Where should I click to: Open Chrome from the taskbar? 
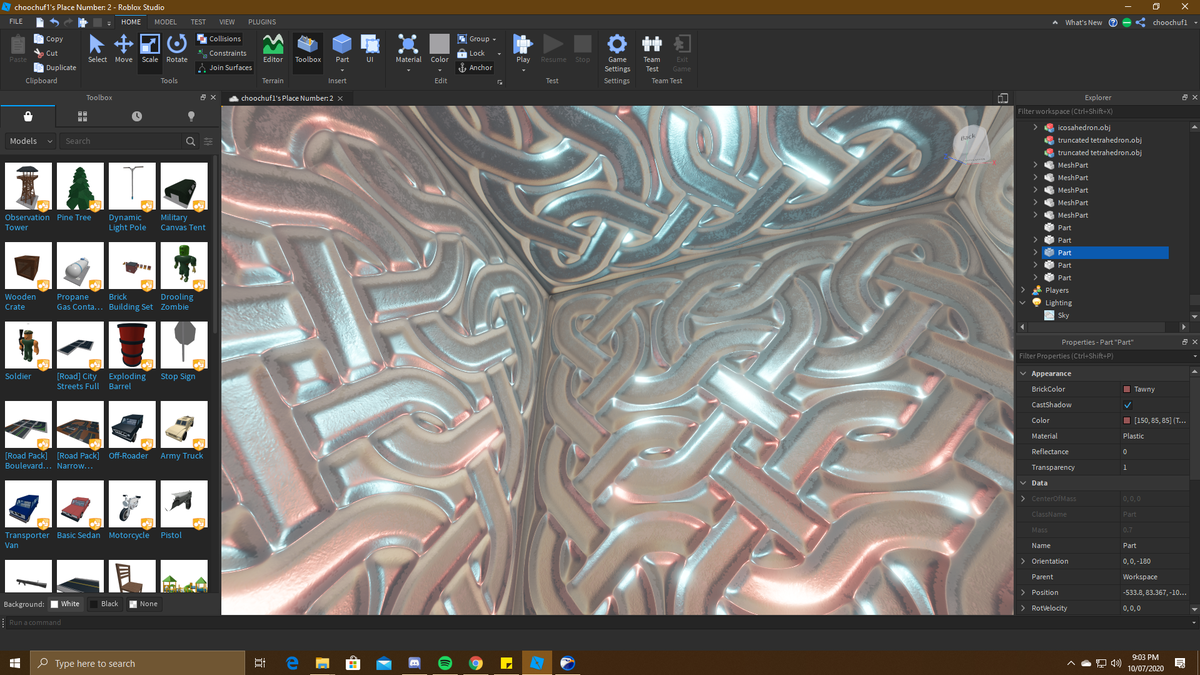pos(476,663)
